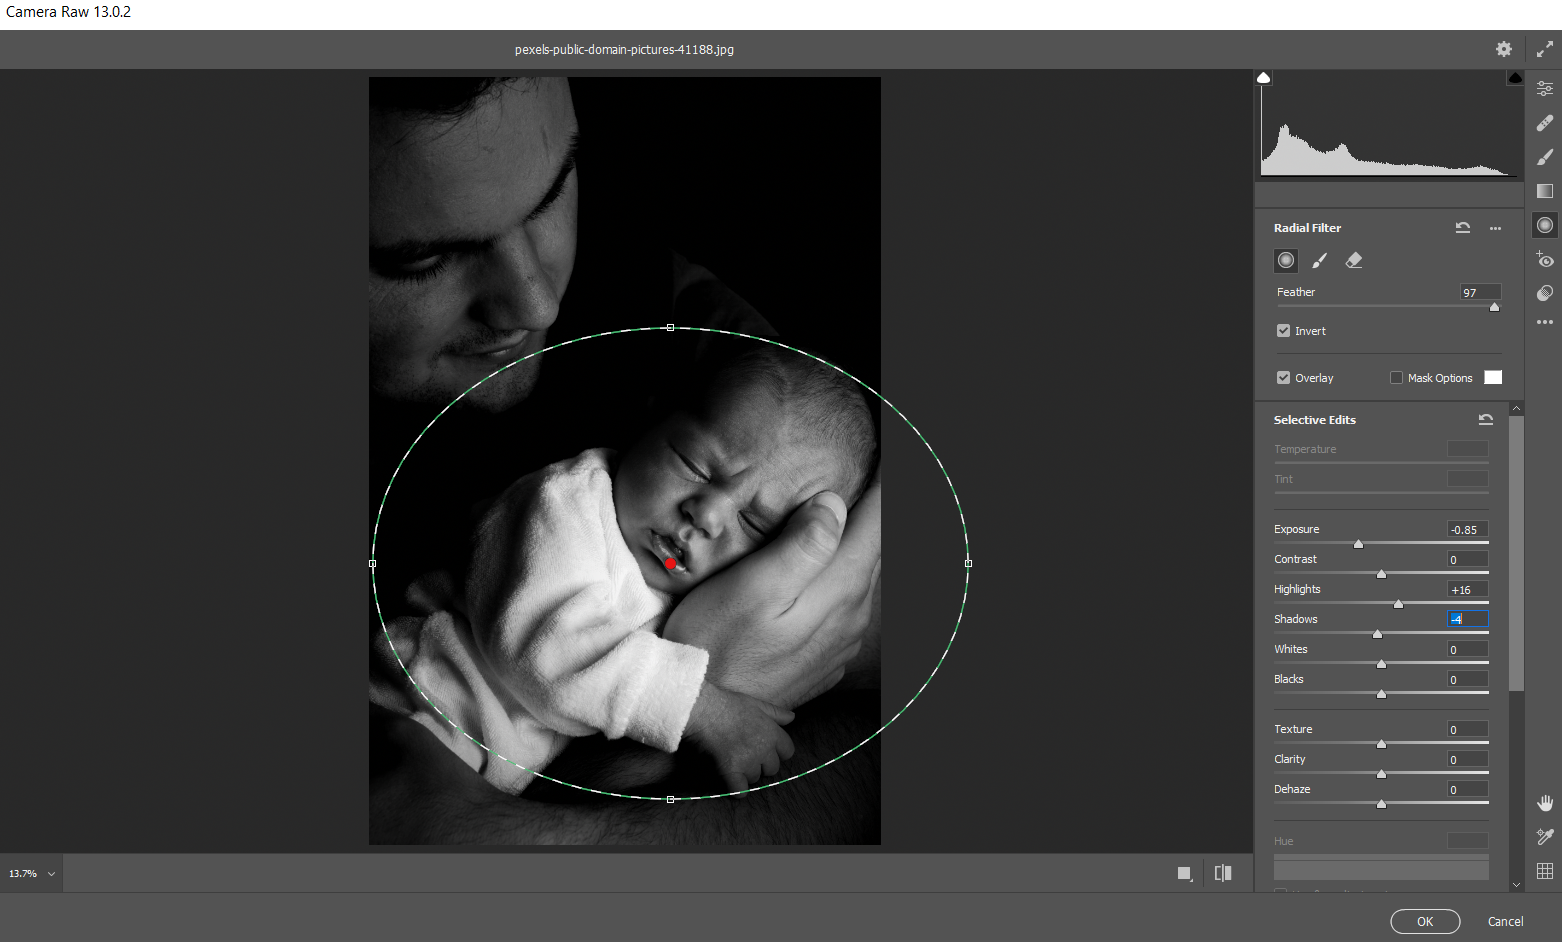The image size is (1562, 942).
Task: Select the Graduated Filter tool
Action: click(1545, 191)
